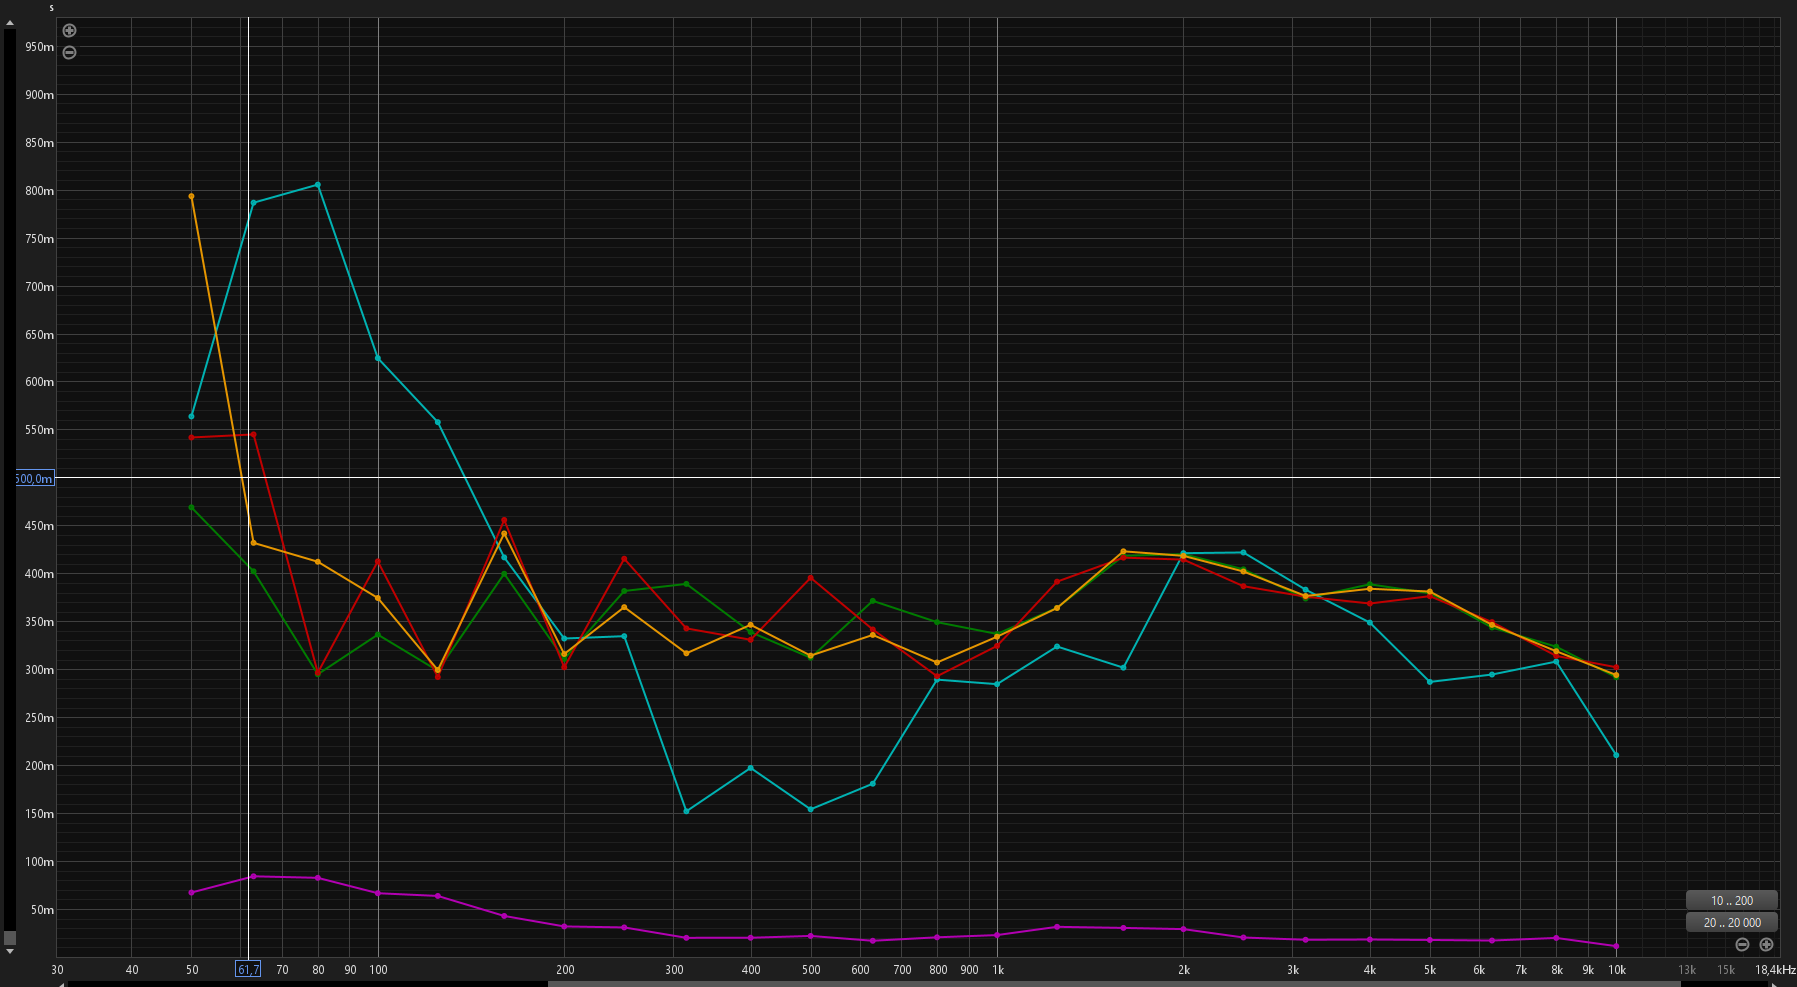Viewport: 1797px width, 987px height.
Task: Click the 950m label on the vertical axis
Action: 40,47
